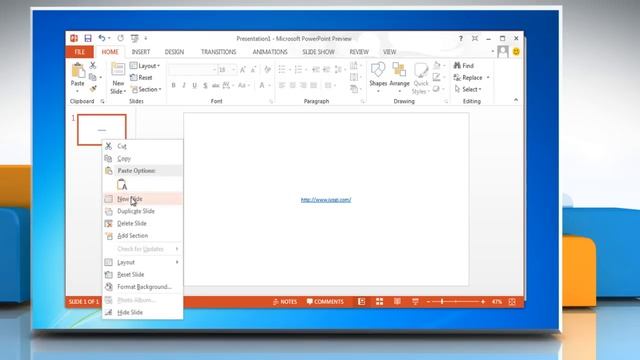Switch to Slide Sorter view icon

[380, 302]
